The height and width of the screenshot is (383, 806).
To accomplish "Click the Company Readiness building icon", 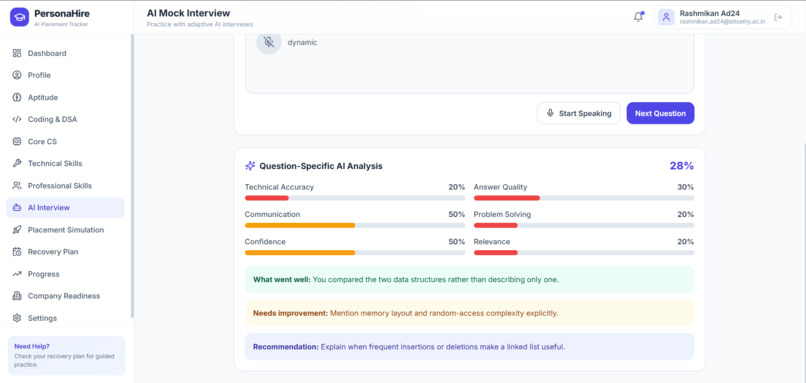I will point(17,296).
